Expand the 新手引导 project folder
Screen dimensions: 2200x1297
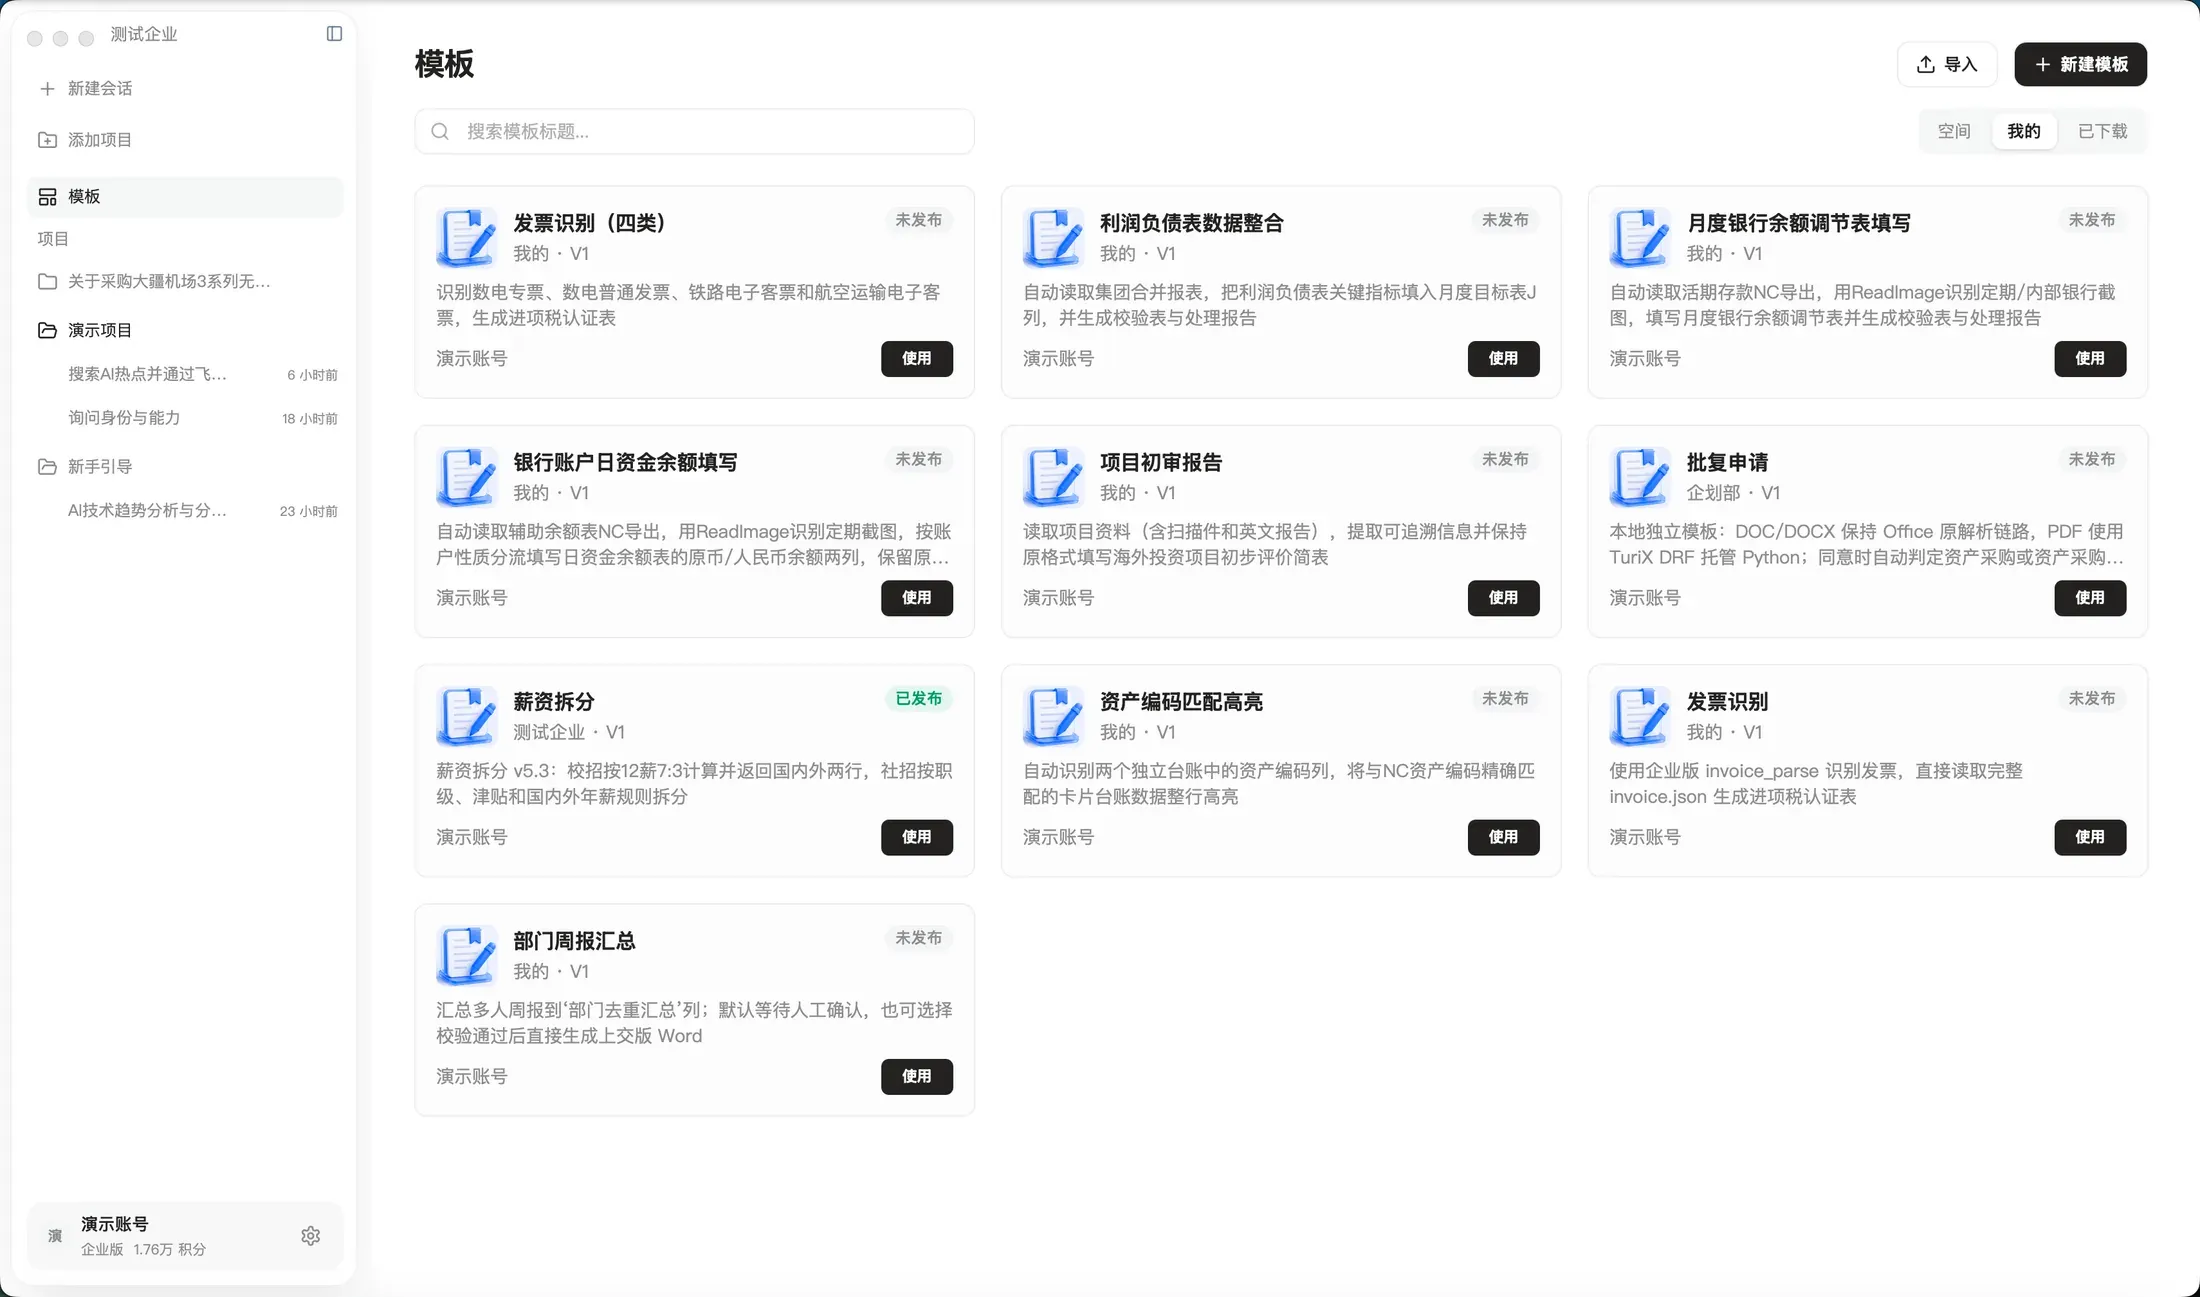[47, 467]
